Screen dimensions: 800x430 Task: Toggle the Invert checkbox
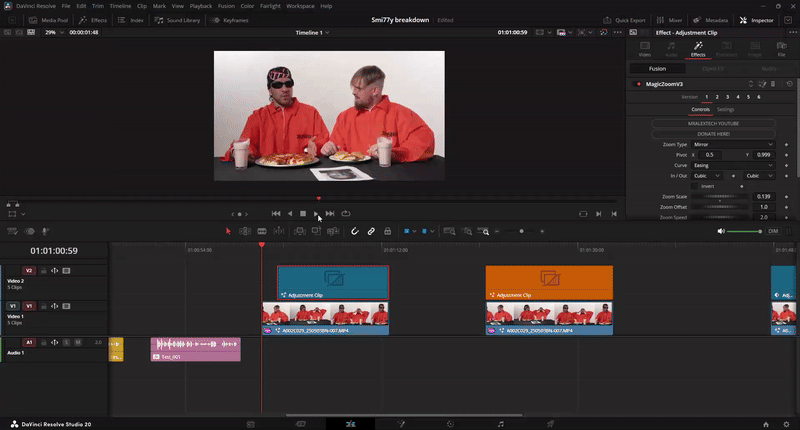click(695, 185)
